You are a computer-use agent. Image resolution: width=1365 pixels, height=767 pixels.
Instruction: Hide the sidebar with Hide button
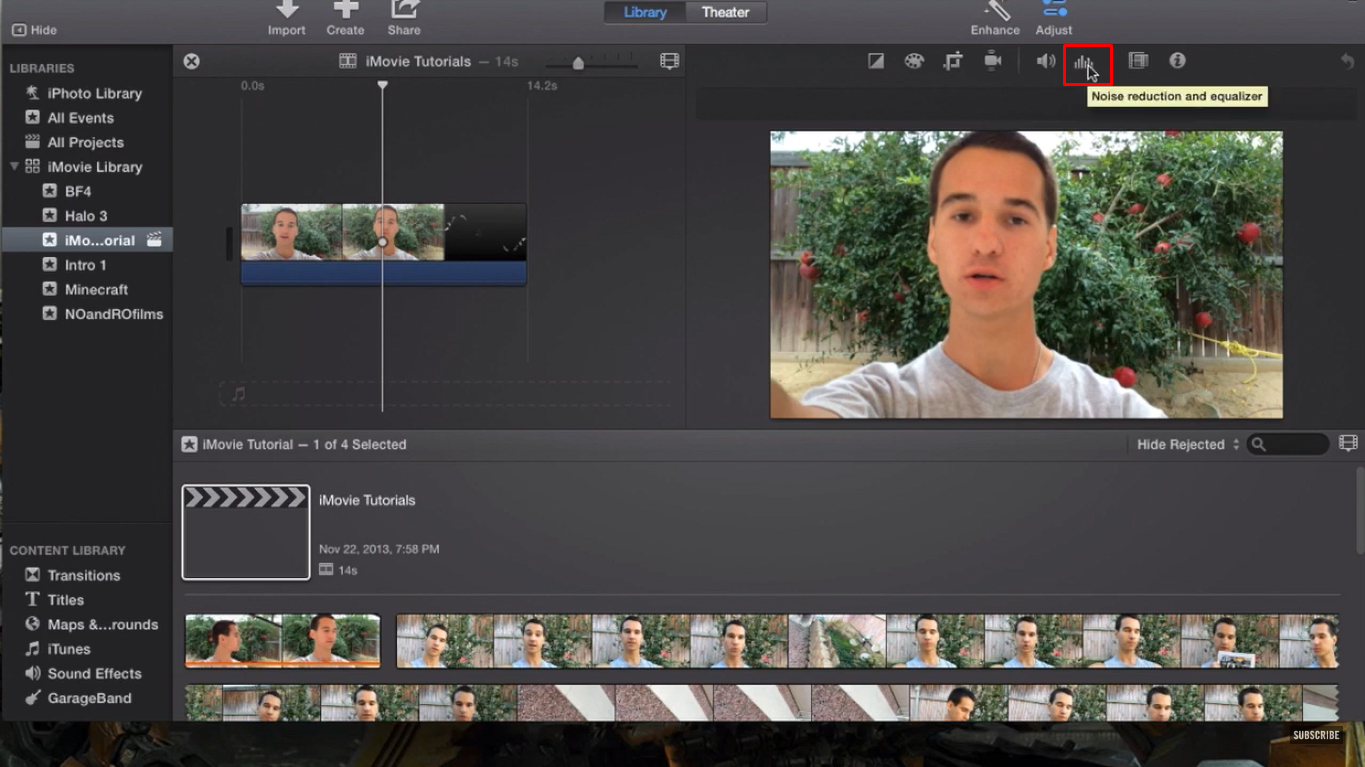pyautogui.click(x=35, y=30)
